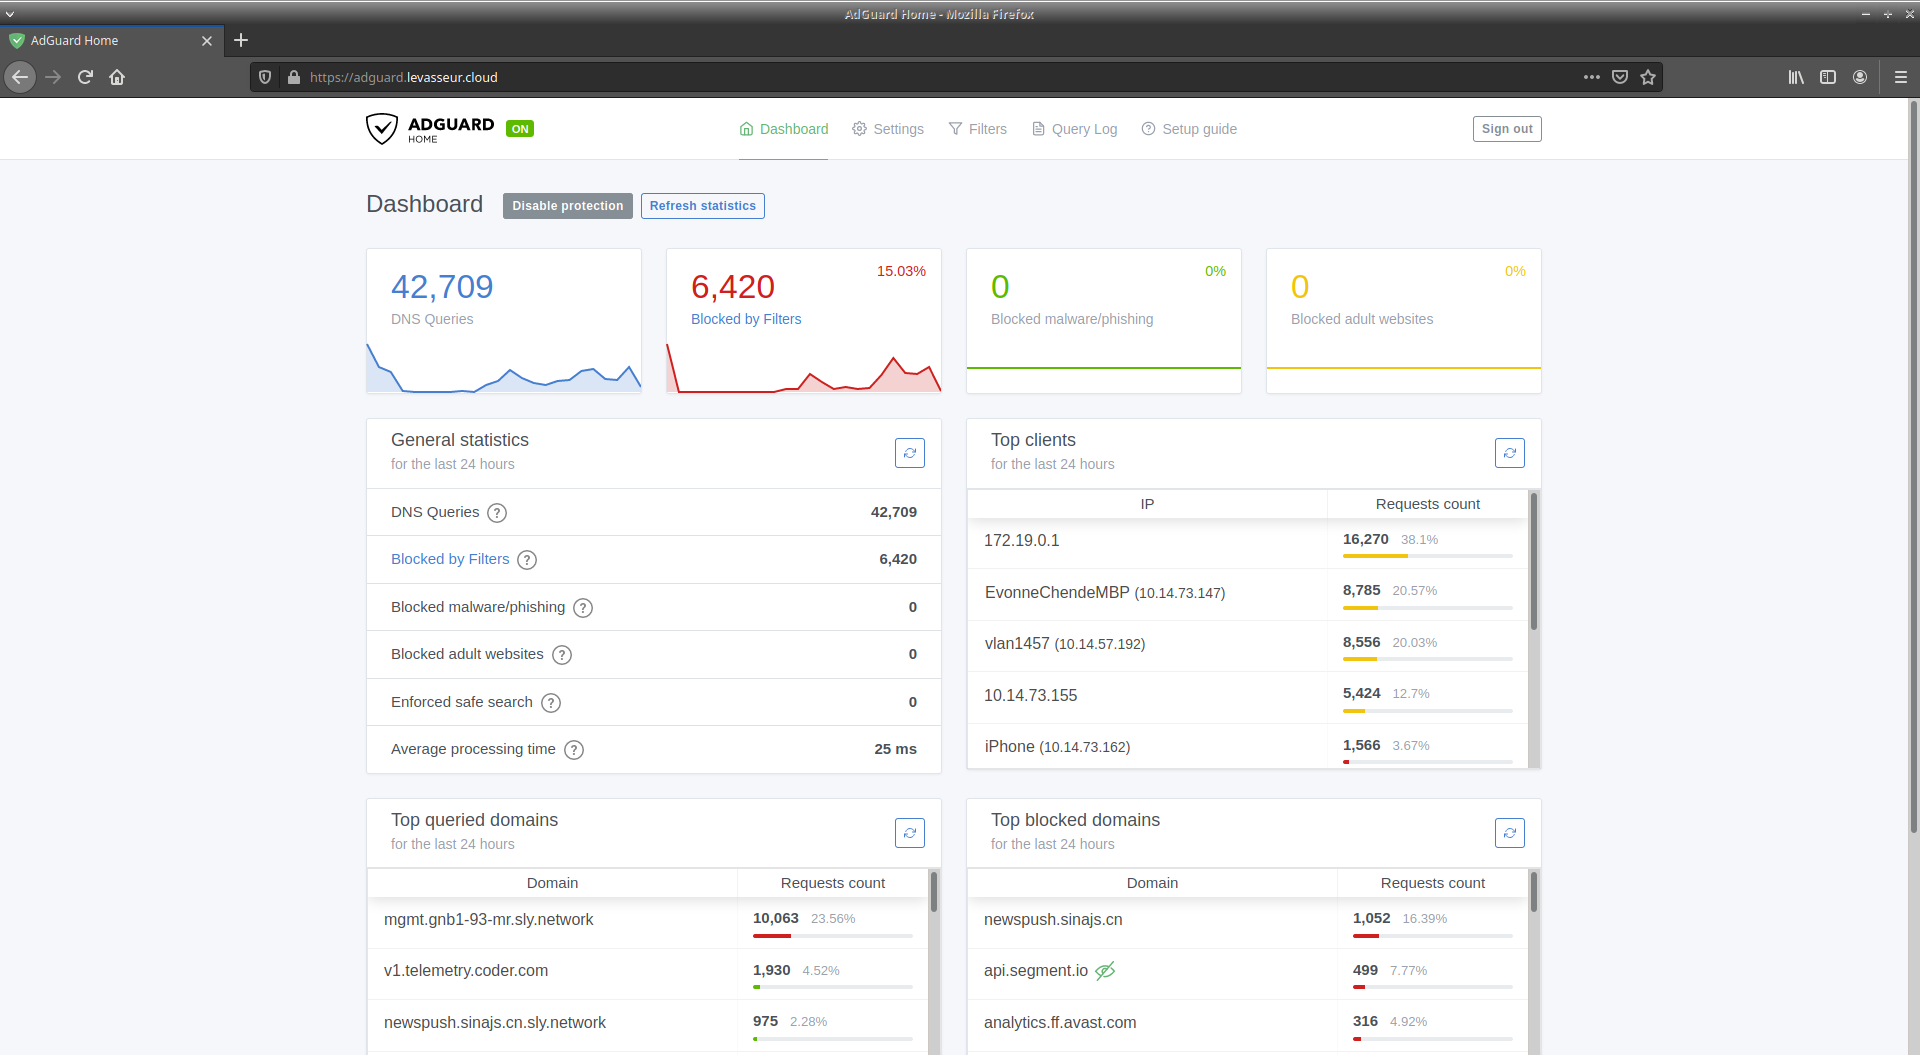
Task: Refresh the General statistics panel
Action: pyautogui.click(x=909, y=452)
